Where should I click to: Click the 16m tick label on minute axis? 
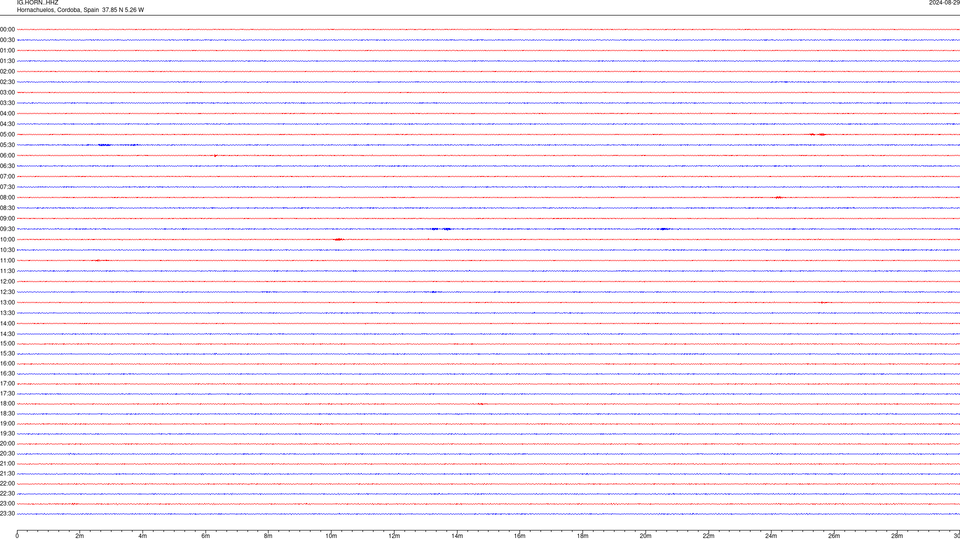coord(520,536)
